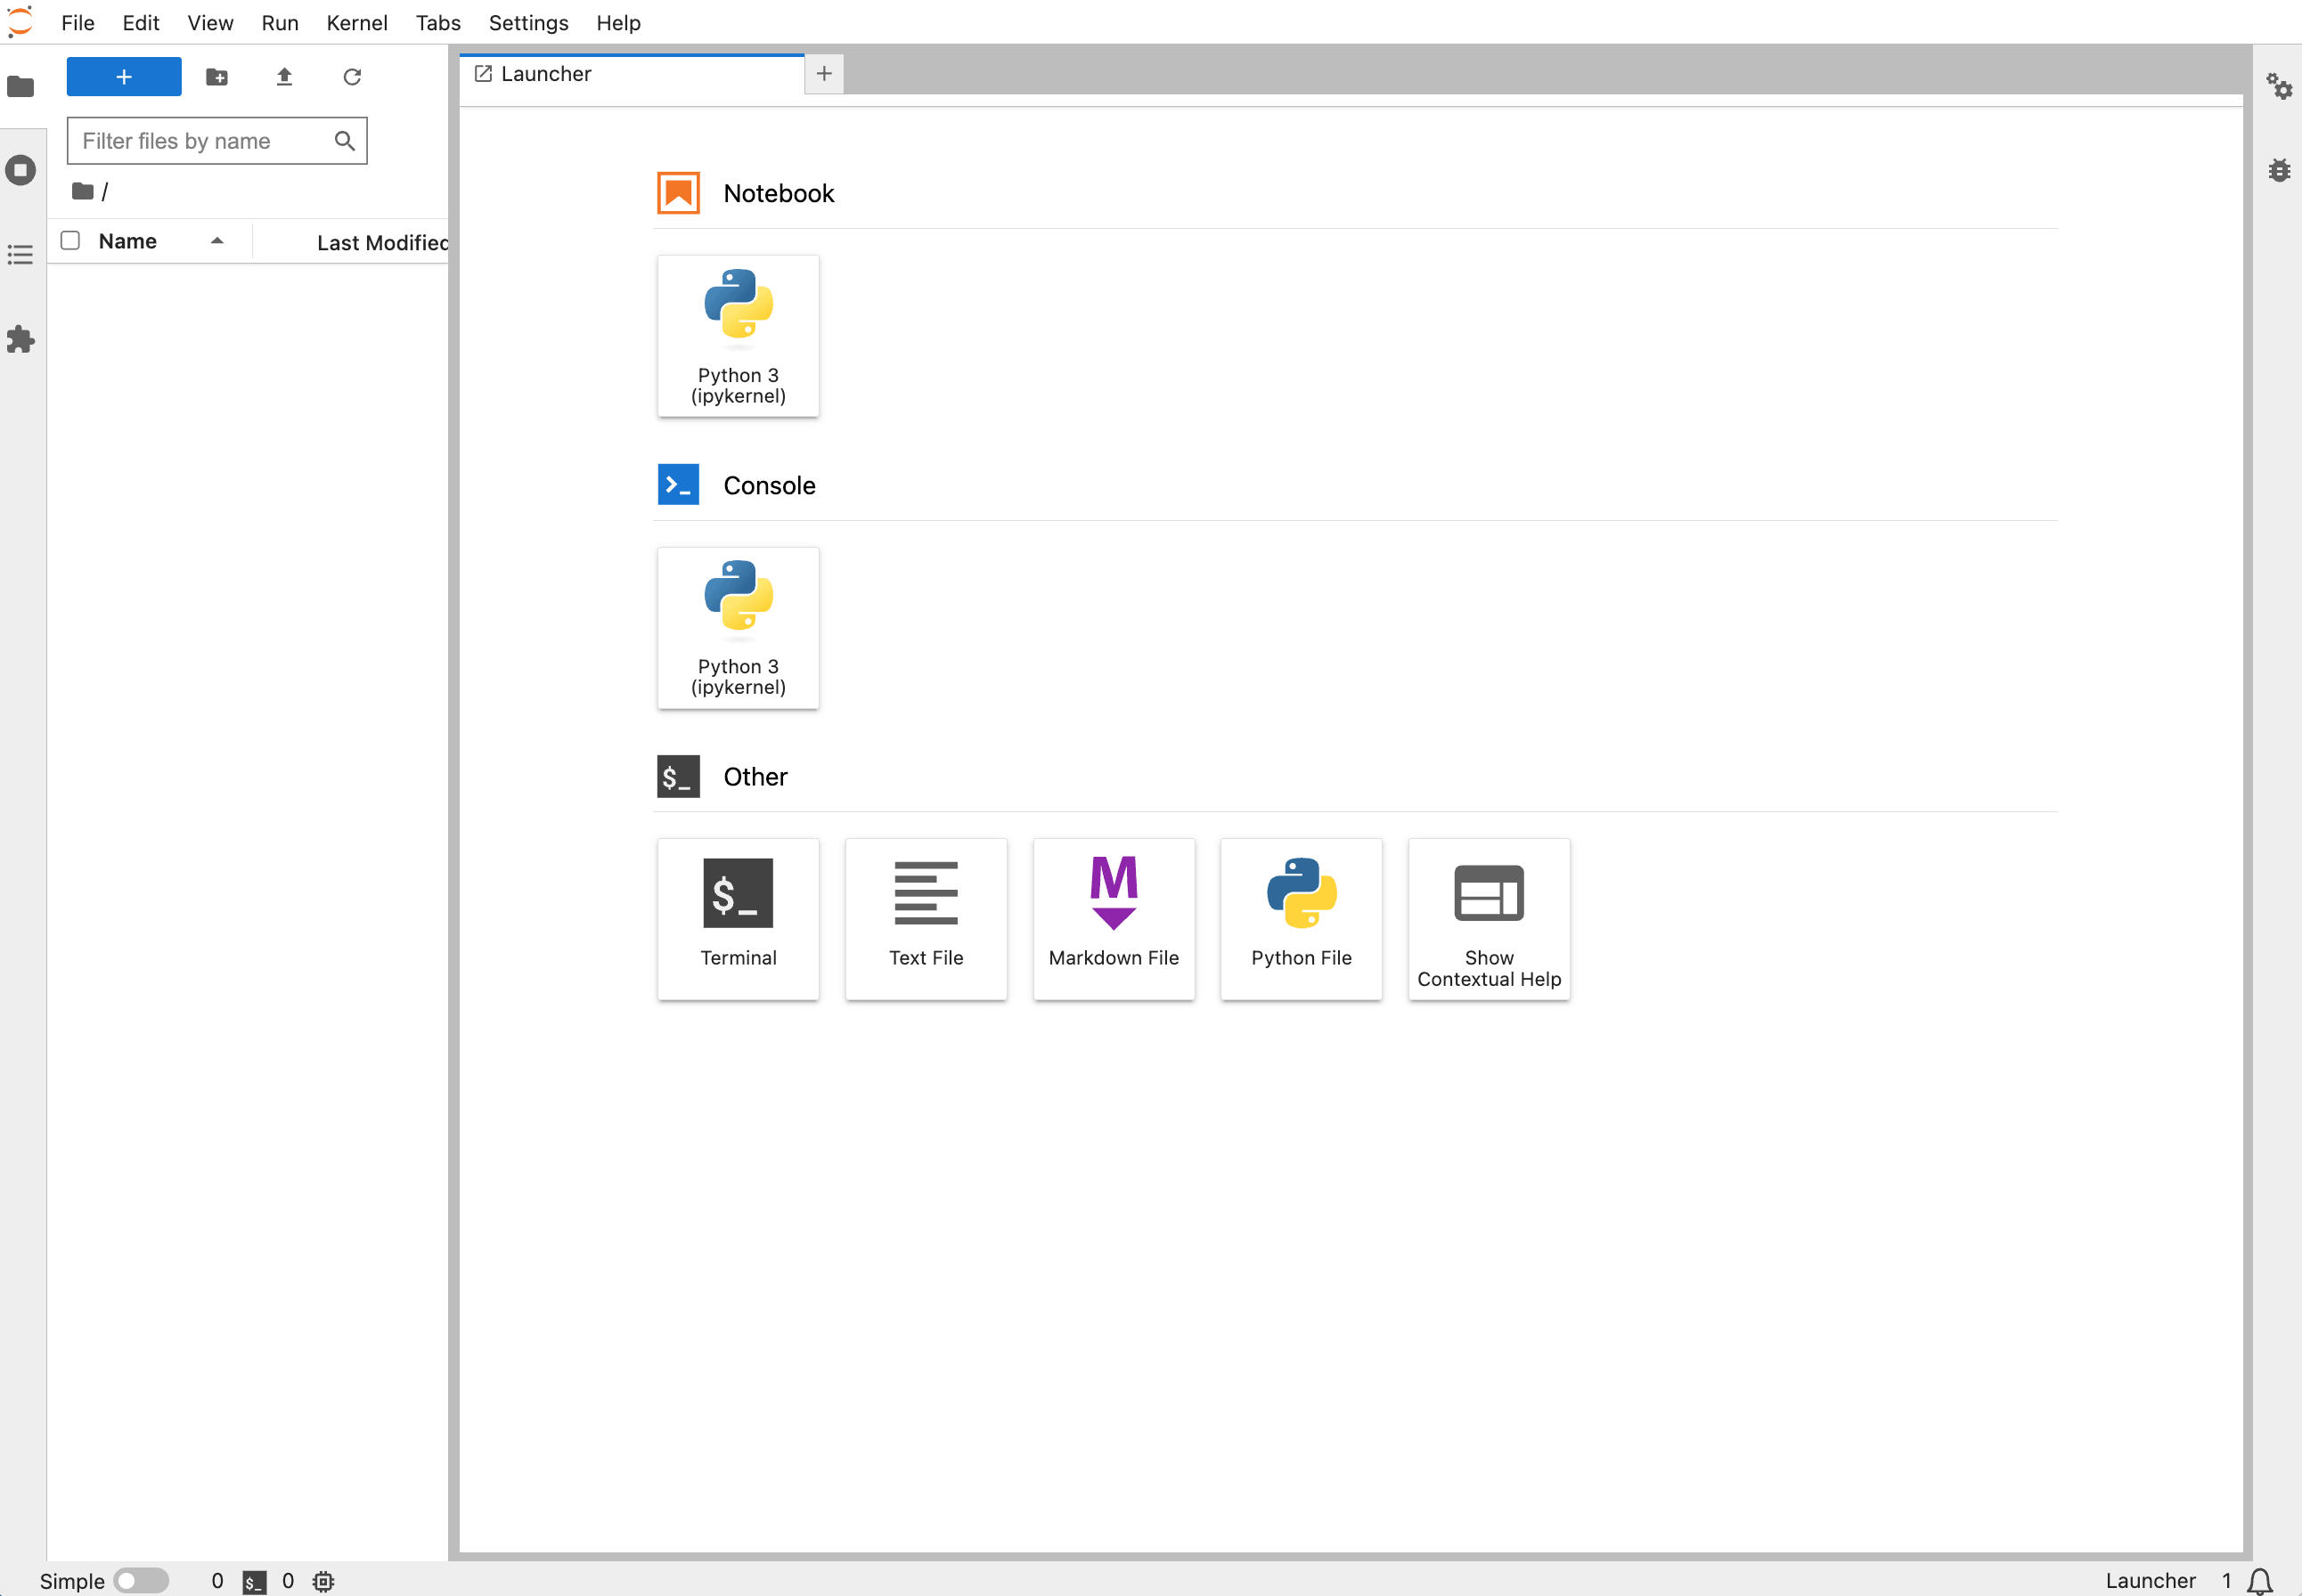Open the Property Inspector gears icon
This screenshot has width=2302, height=1596.
click(x=2279, y=87)
